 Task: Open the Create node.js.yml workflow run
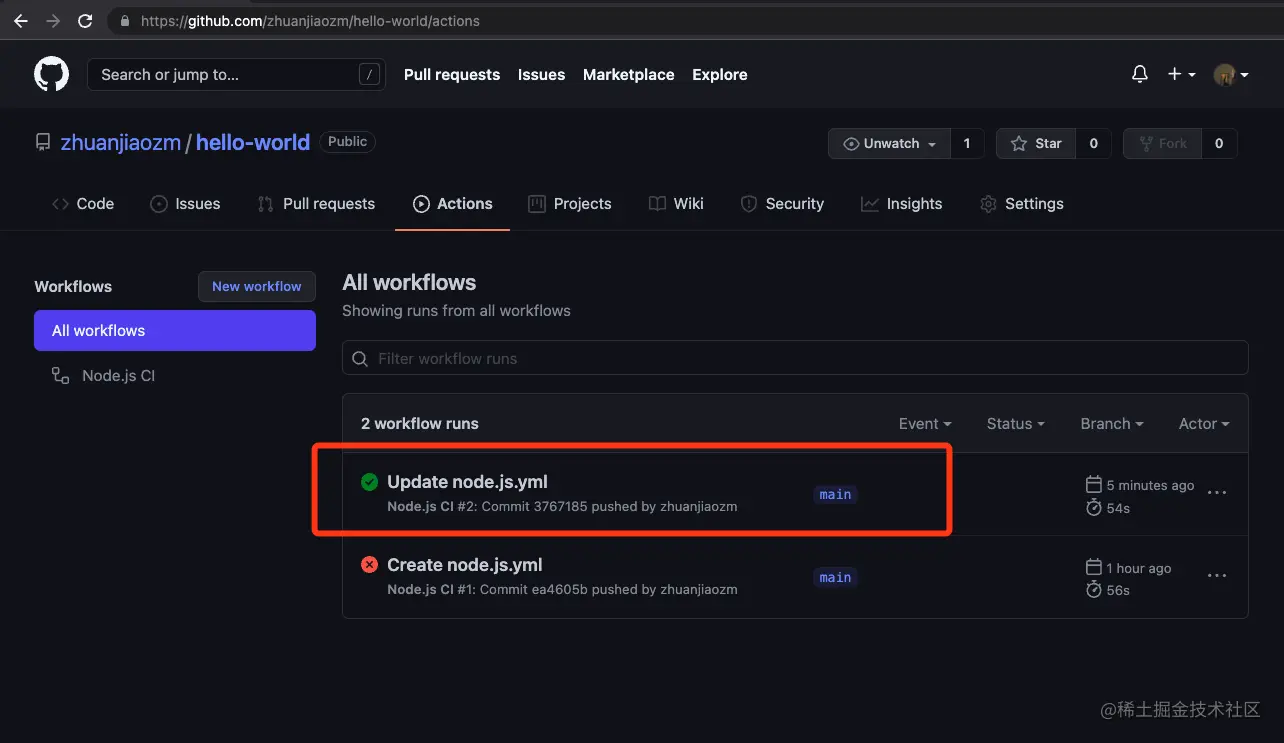465,565
